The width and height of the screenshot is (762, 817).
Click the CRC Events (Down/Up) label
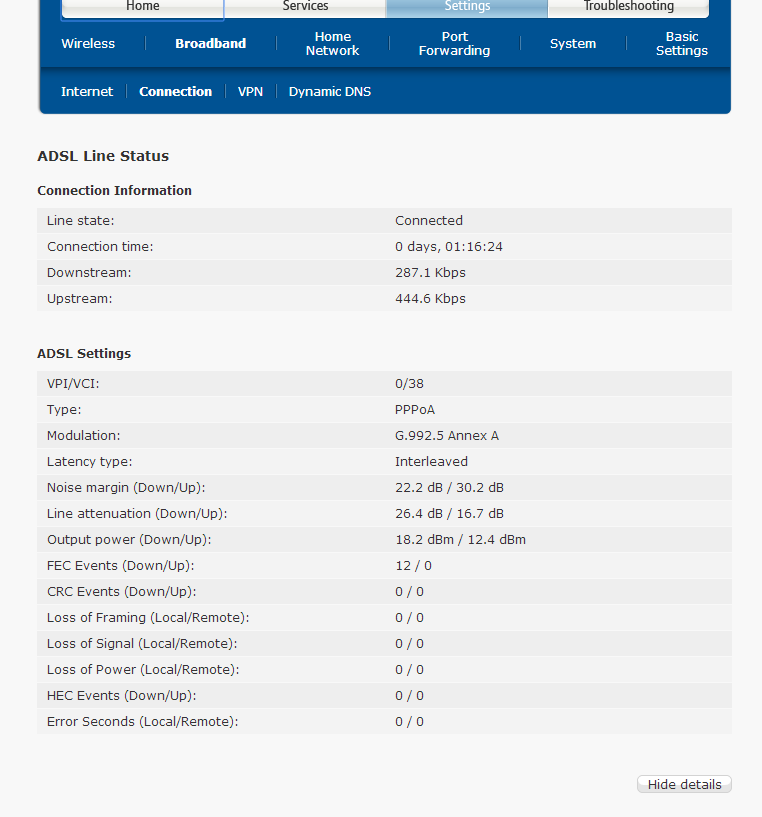point(121,592)
